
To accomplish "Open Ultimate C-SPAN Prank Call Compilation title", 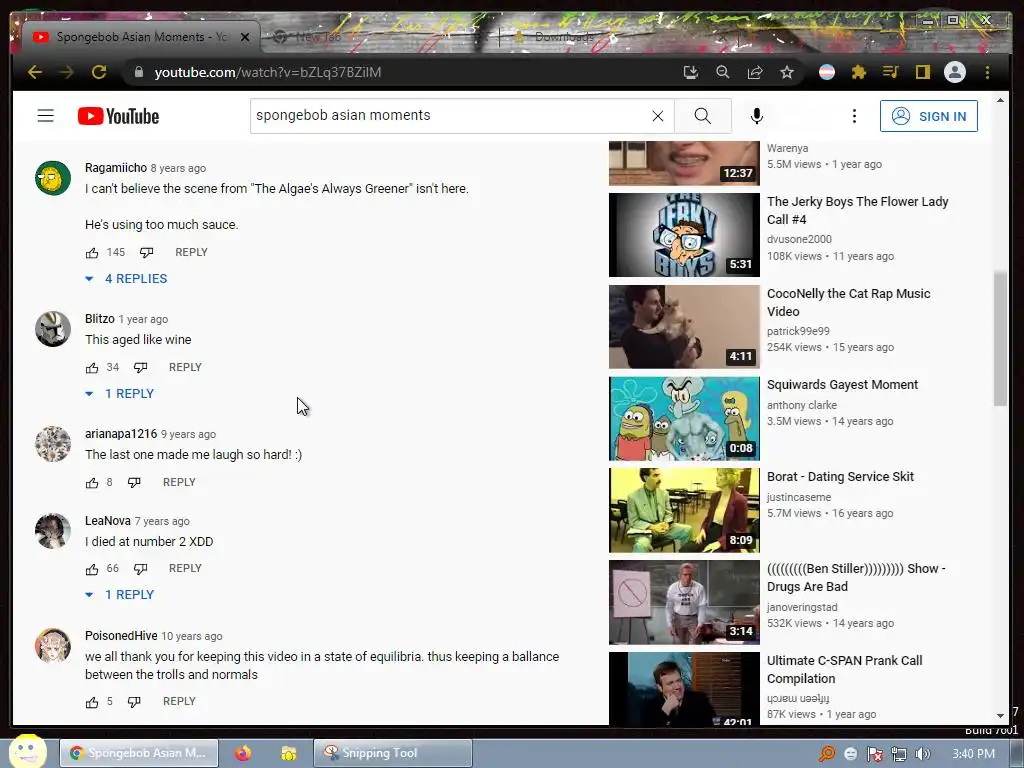I will click(844, 669).
